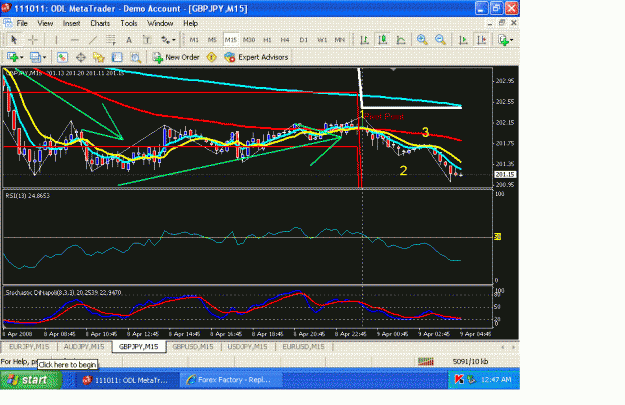The width and height of the screenshot is (625, 405).
Task: Open the Insert menu
Action: pos(71,23)
